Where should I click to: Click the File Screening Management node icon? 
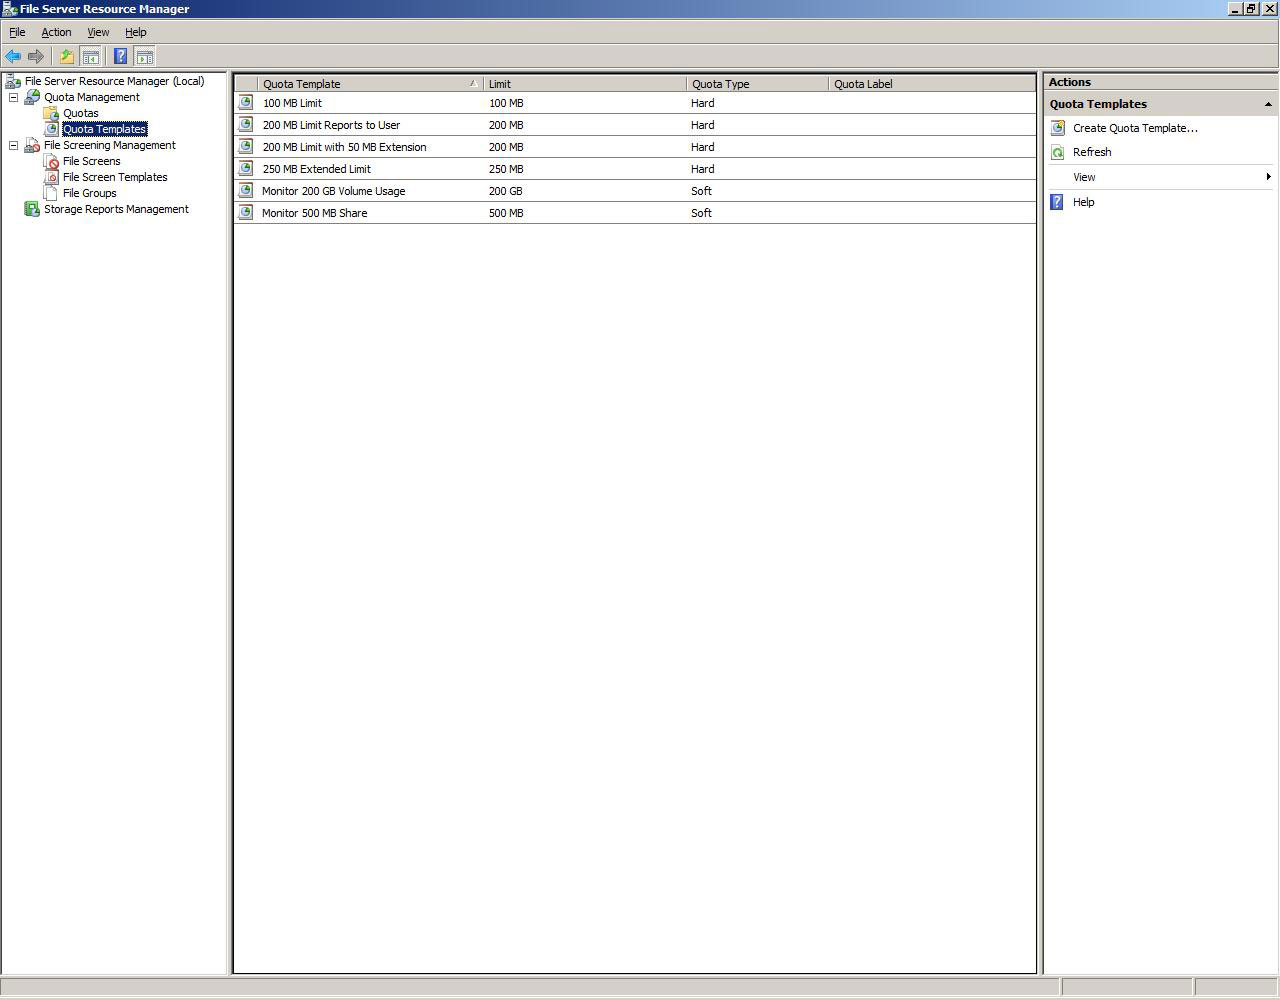tap(32, 145)
